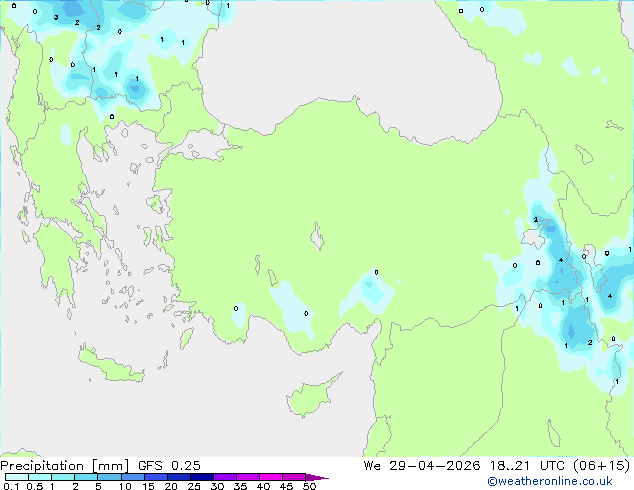Select the 20–25 mm legend swatch
This screenshot has height=490, width=634.
[x=179, y=477]
